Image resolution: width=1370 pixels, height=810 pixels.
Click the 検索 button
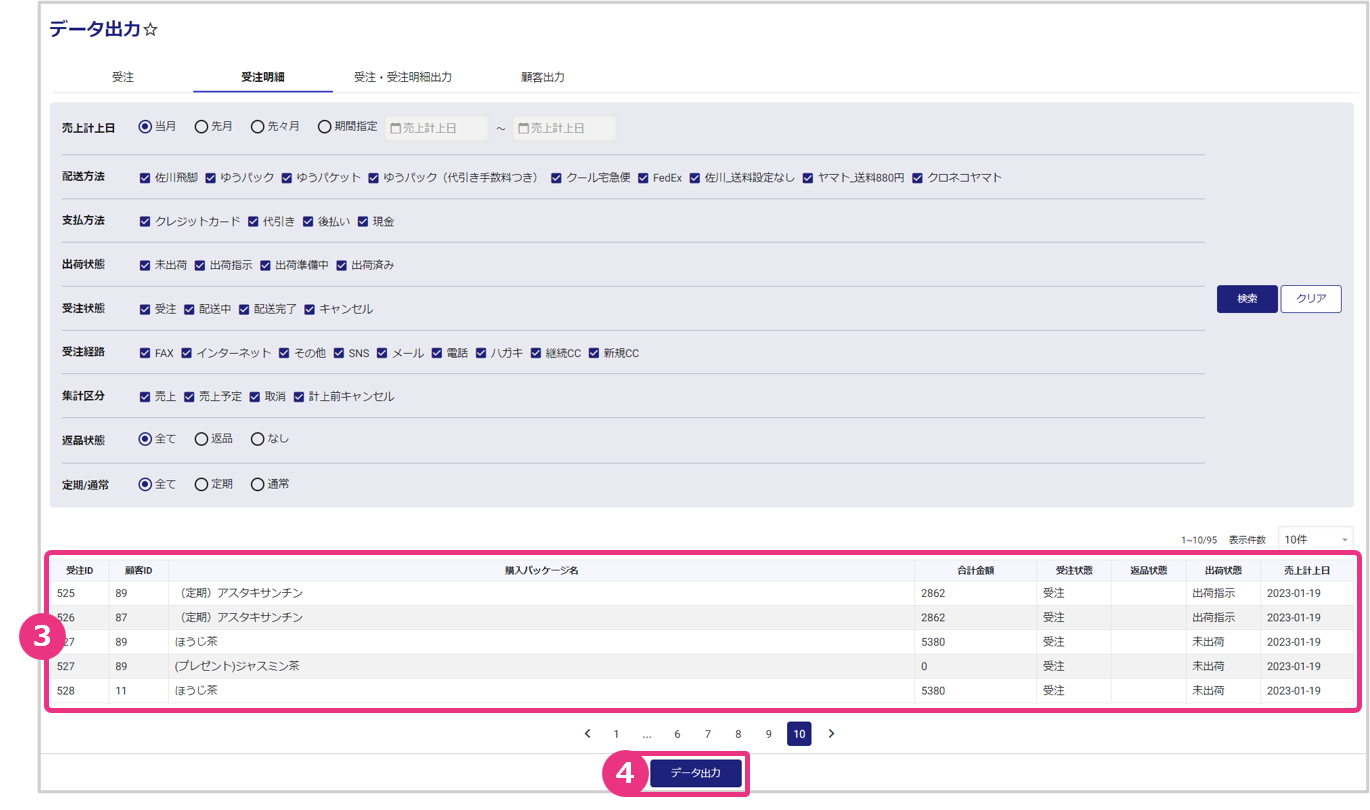pyautogui.click(x=1247, y=299)
